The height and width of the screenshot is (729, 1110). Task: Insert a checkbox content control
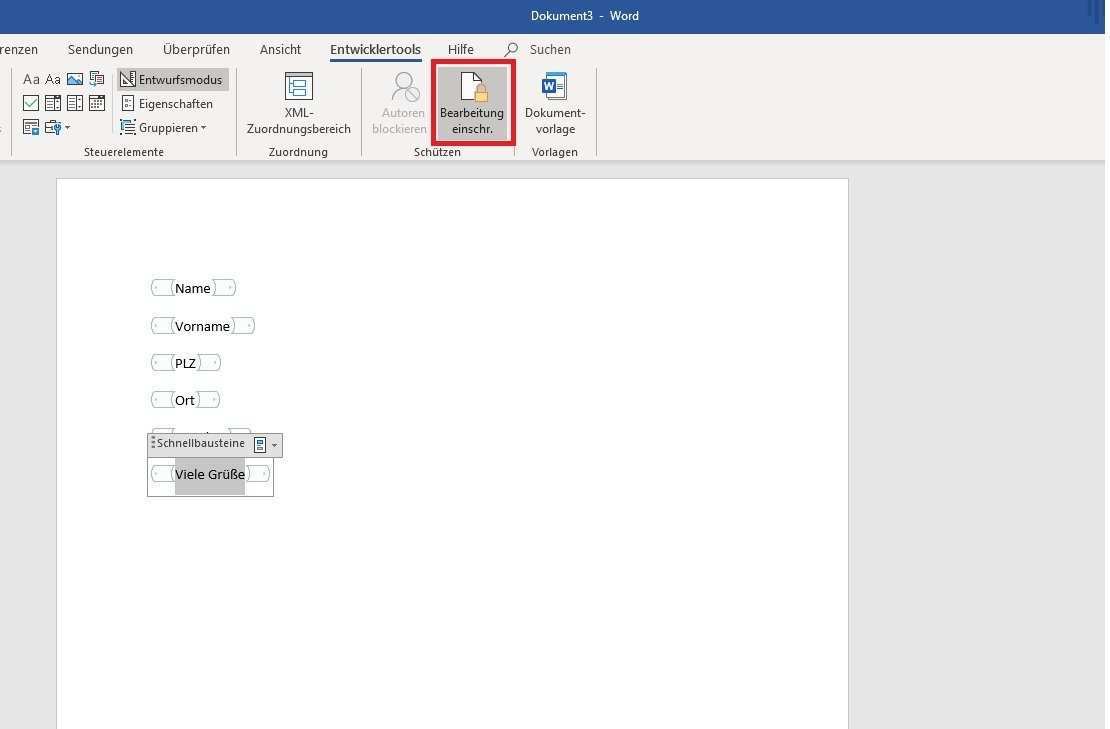coord(31,103)
